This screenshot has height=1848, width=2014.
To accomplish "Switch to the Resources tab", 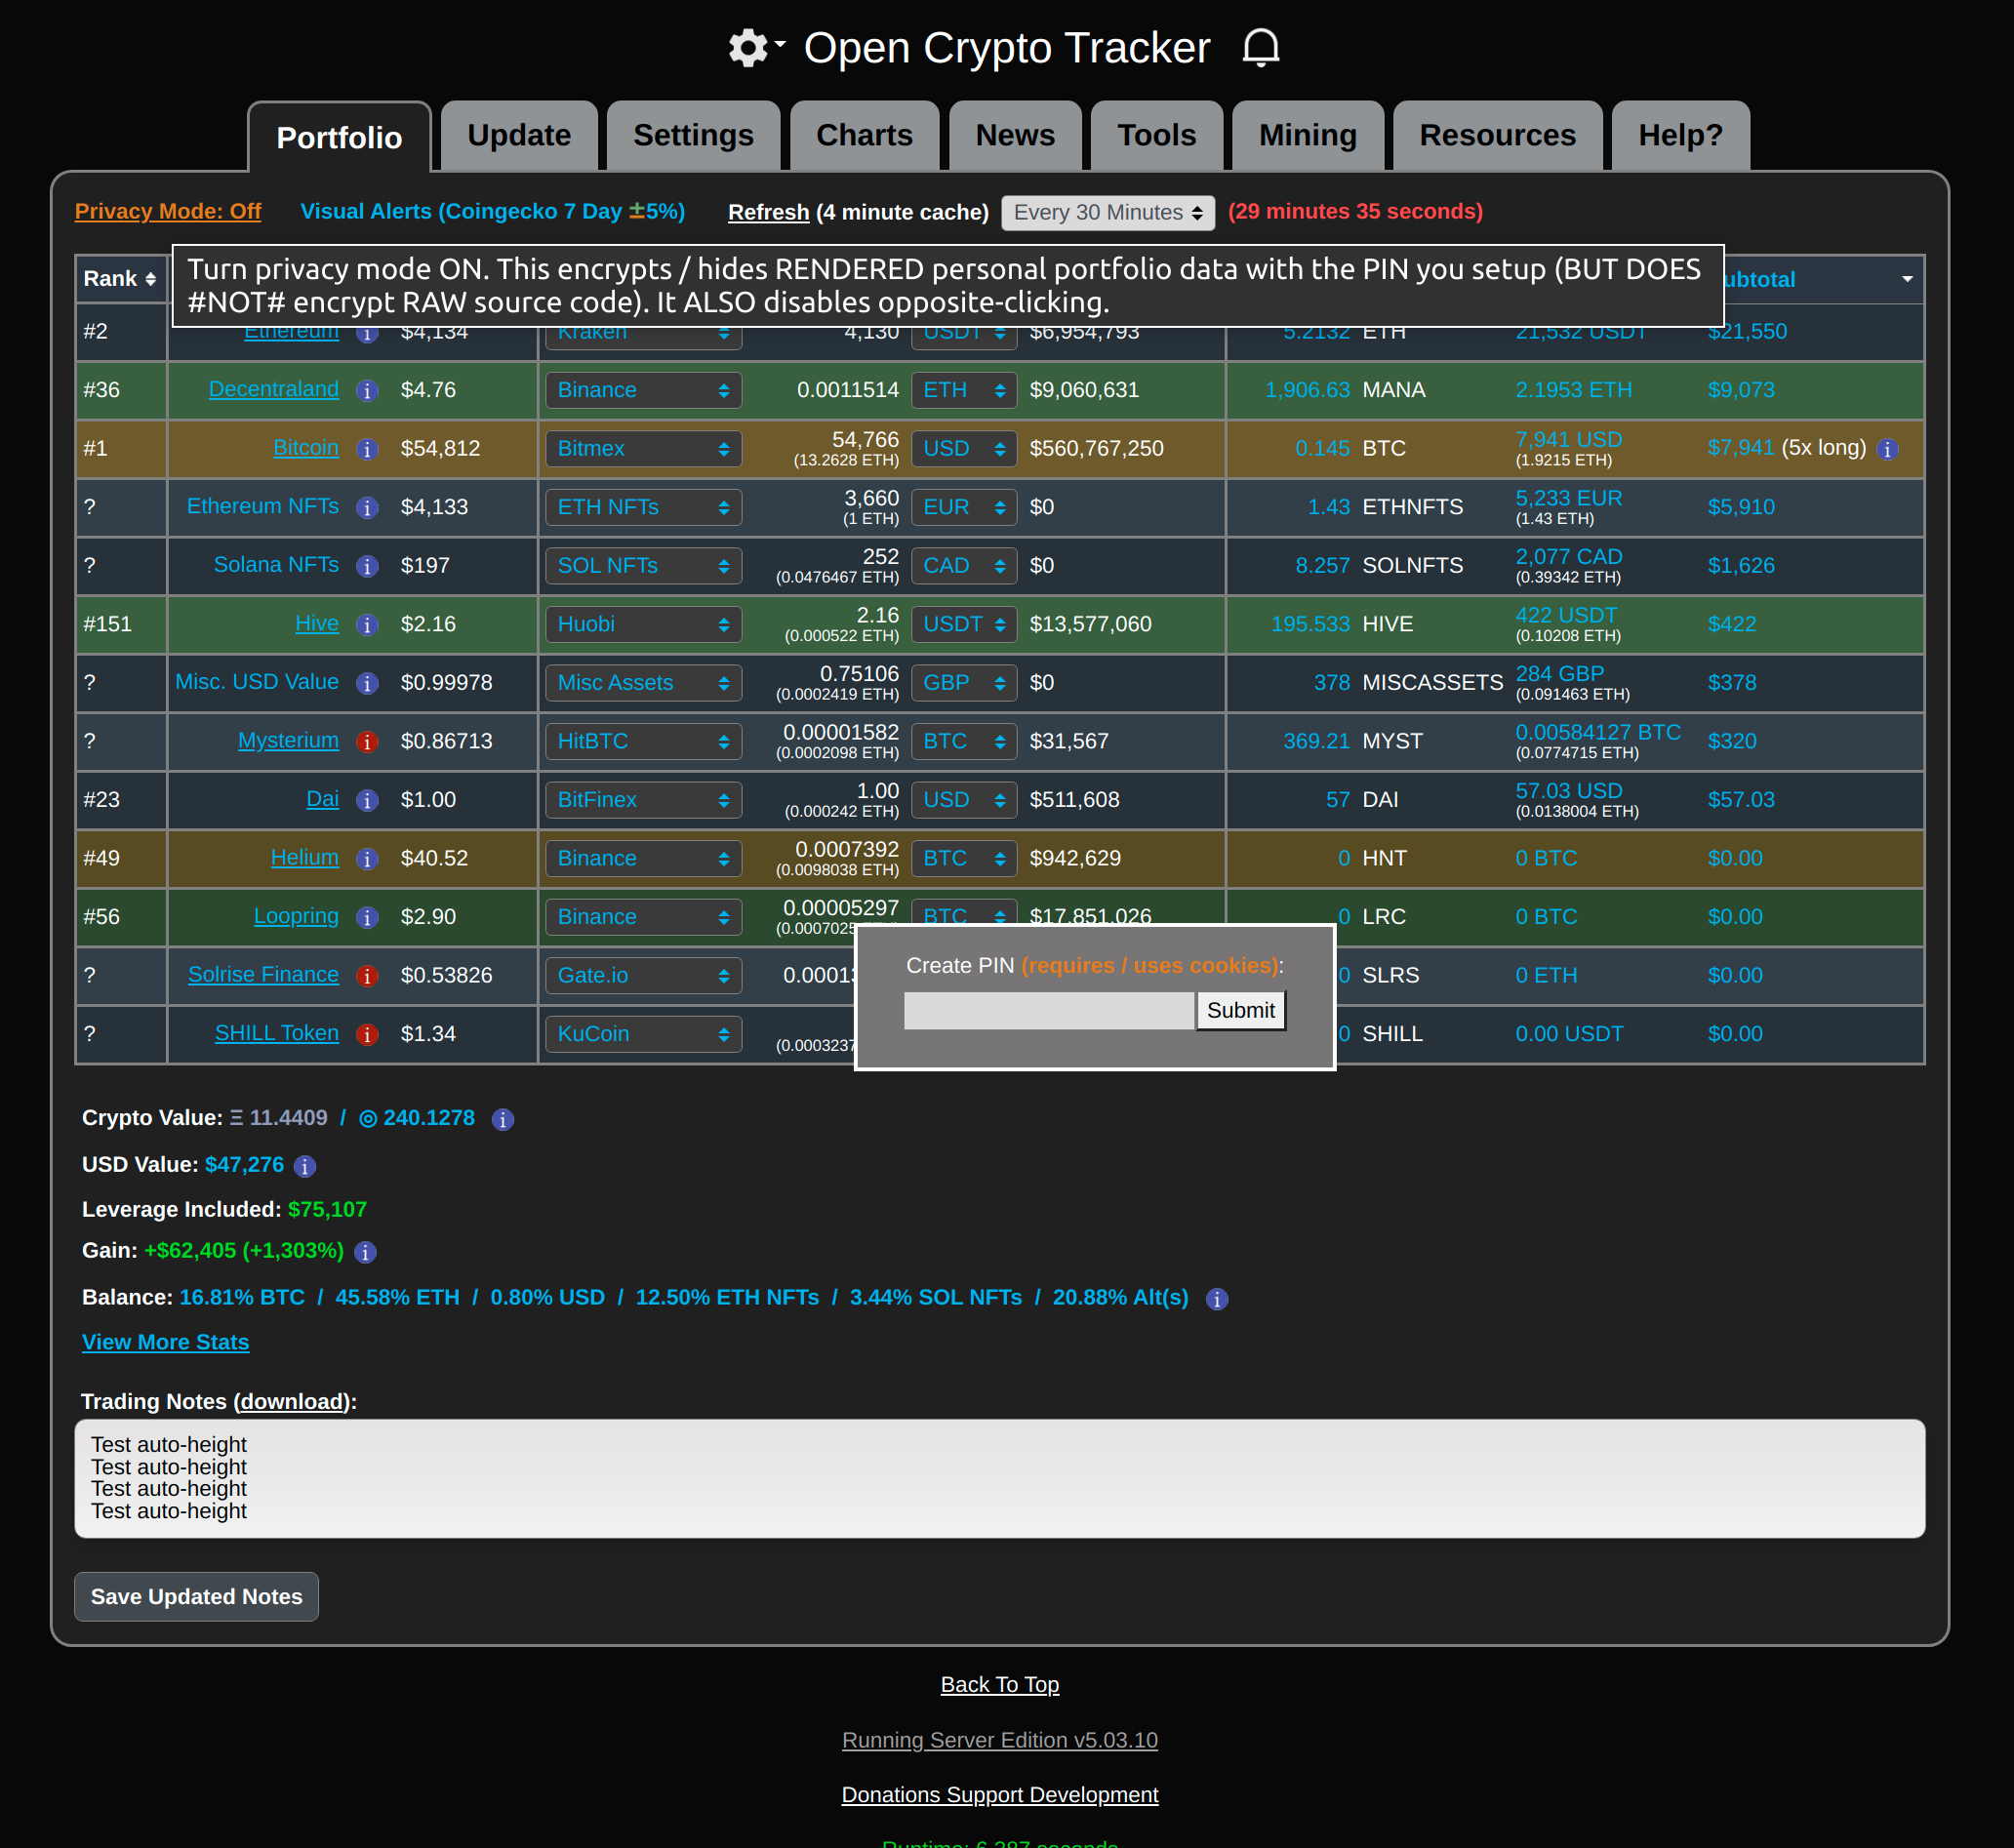I will [x=1497, y=135].
